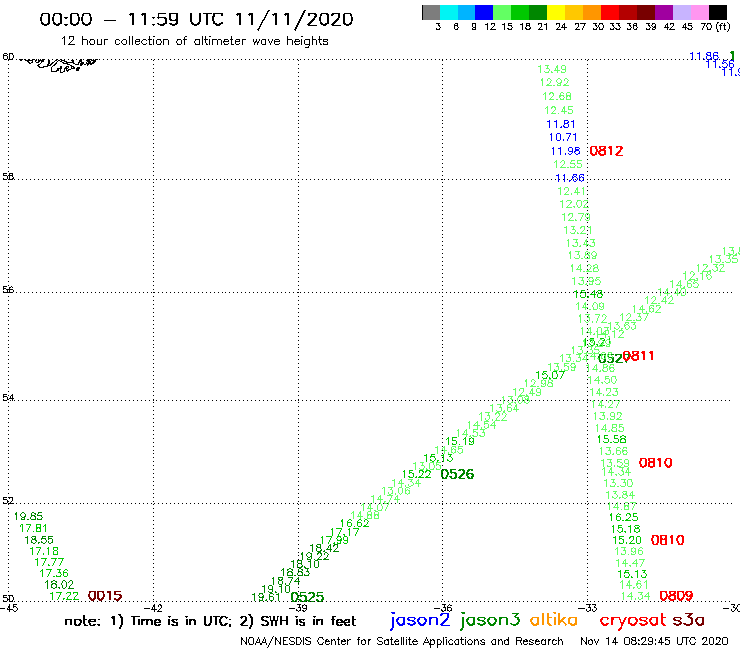This screenshot has height=650, width=740.
Task: Click the orange swatch above legend 30
Action: 592,12
